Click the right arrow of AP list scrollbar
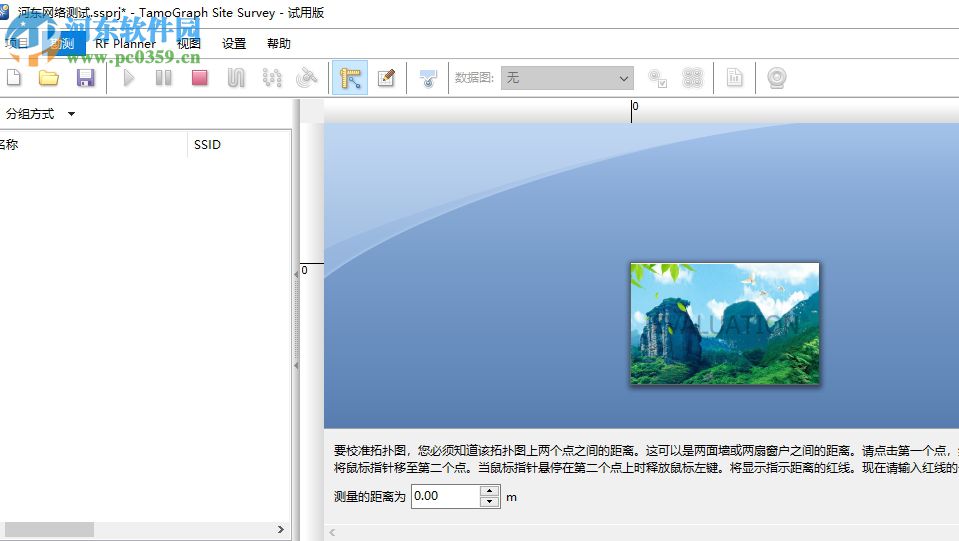This screenshot has width=959, height=541. click(281, 529)
